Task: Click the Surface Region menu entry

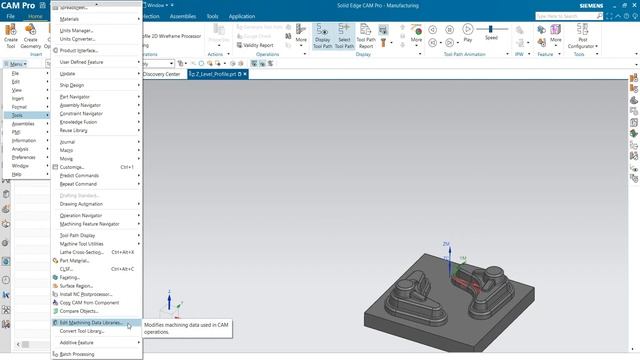Action: 97,286
